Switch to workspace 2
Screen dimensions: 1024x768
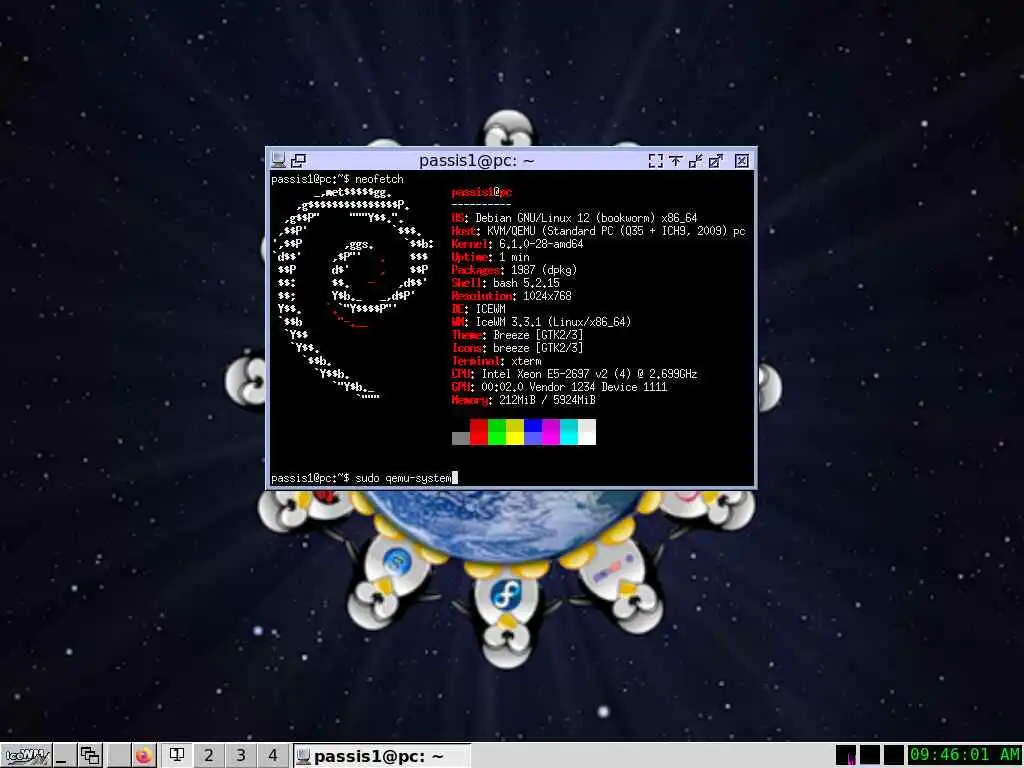pos(209,756)
